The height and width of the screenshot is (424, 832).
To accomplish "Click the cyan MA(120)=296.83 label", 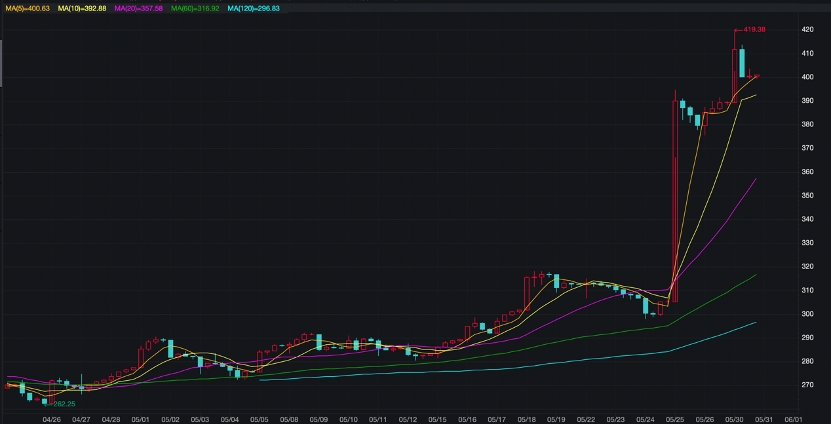I will 253,8.
